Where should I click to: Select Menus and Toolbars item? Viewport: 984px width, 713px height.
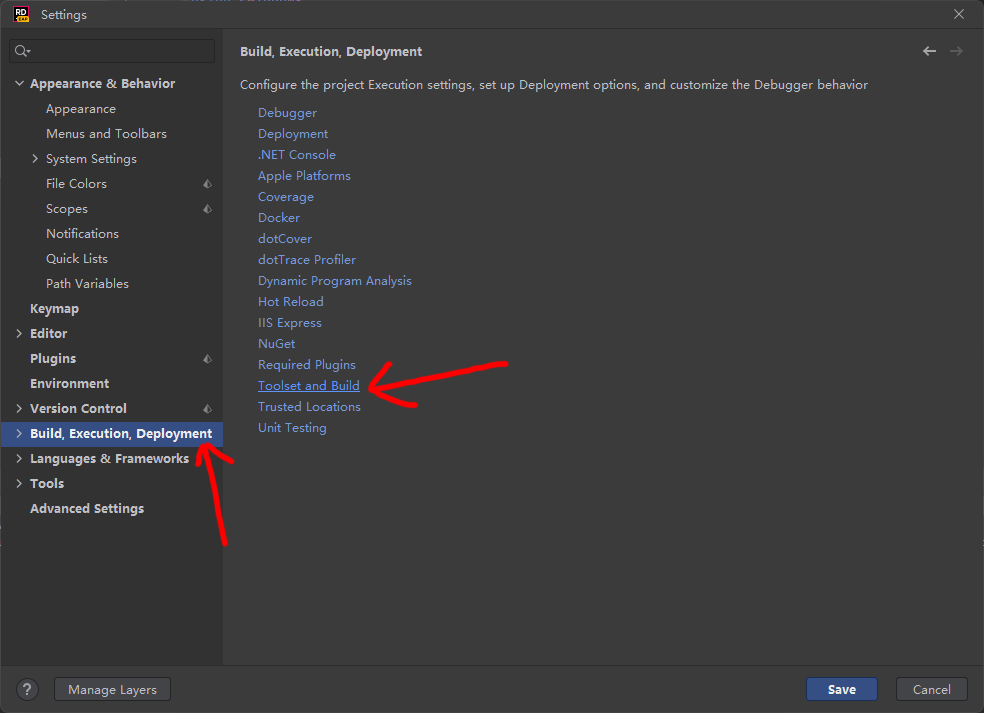[106, 134]
